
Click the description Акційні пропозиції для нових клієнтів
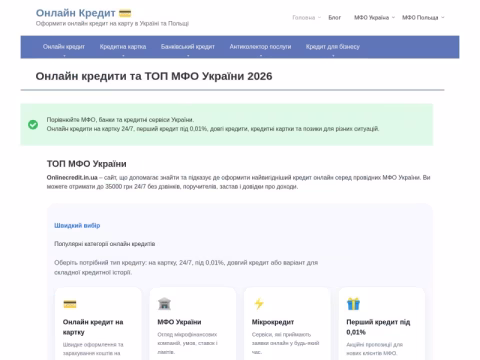point(374,349)
